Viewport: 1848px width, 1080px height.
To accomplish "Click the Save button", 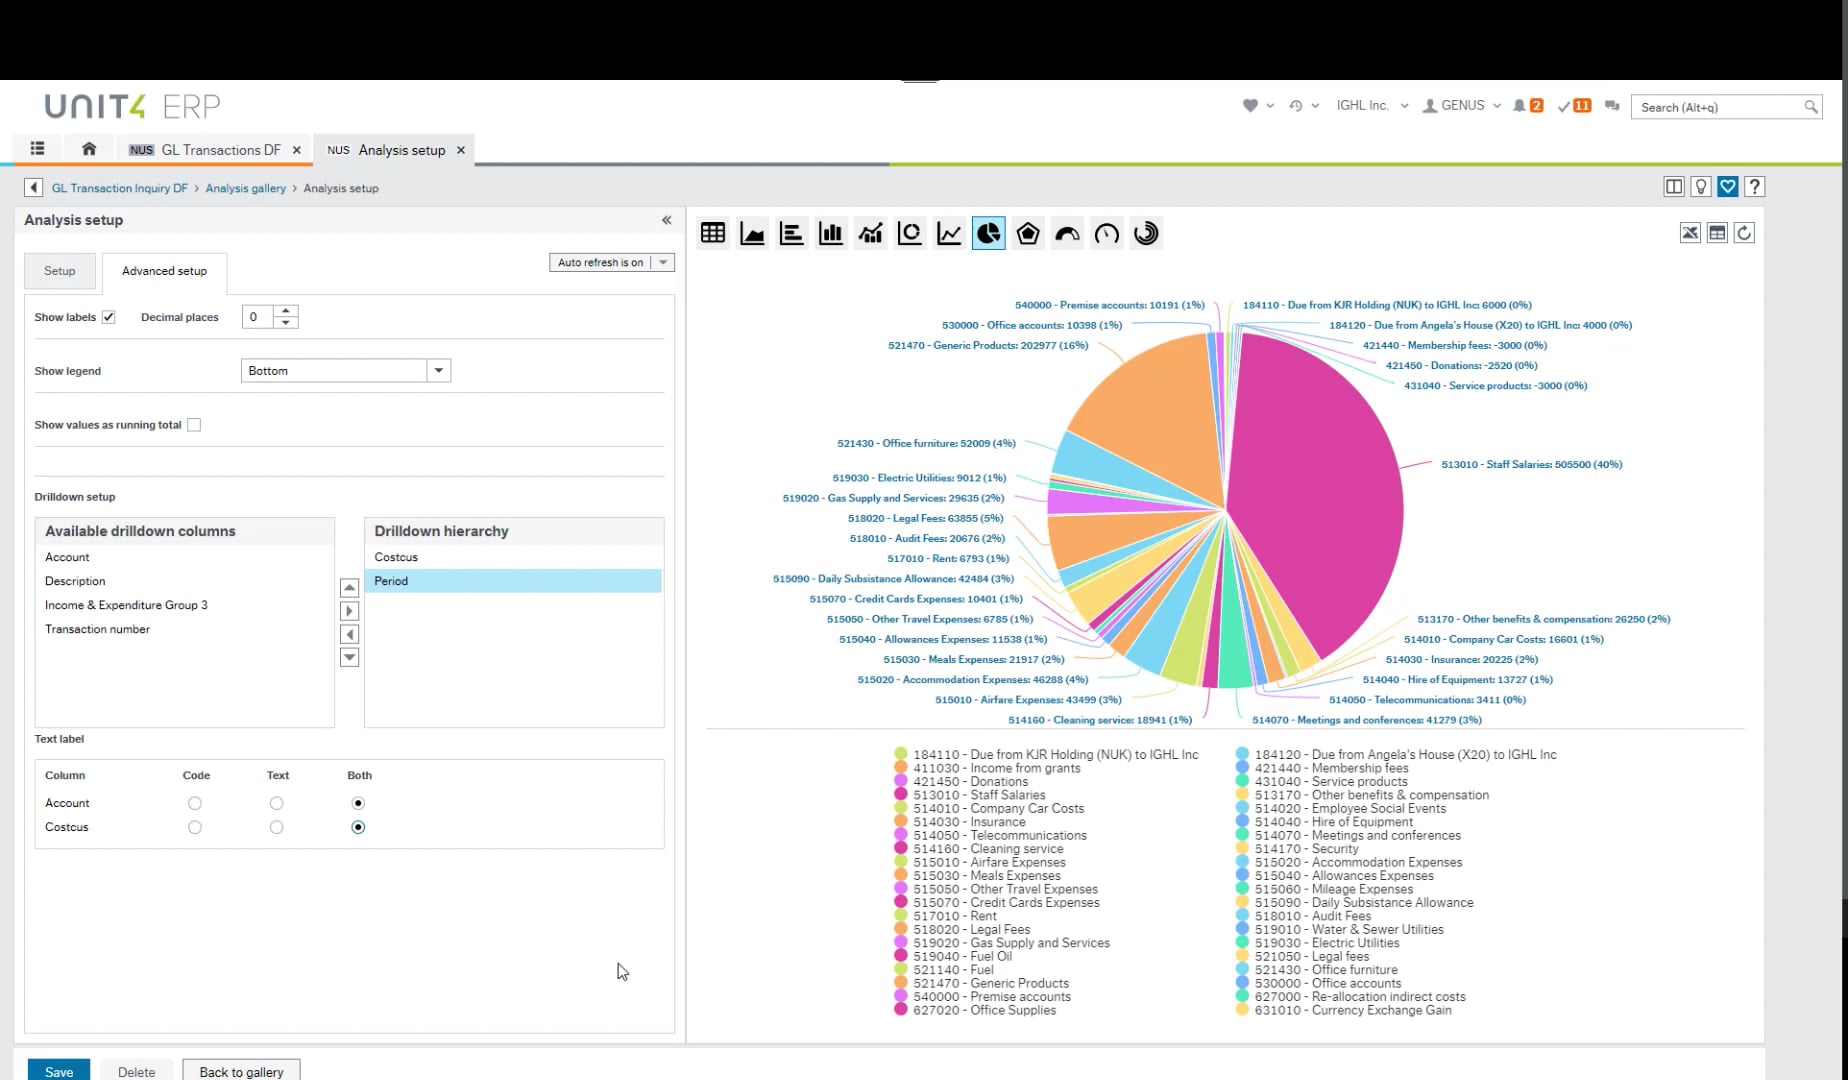I will coord(59,1070).
